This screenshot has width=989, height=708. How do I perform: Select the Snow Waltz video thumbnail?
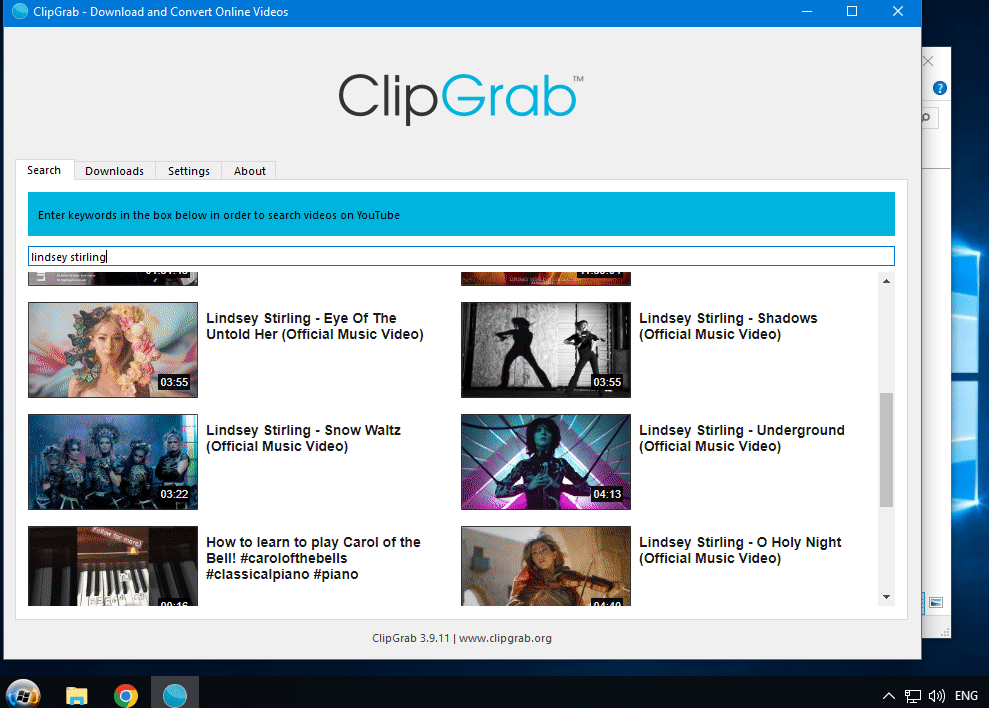pyautogui.click(x=113, y=462)
